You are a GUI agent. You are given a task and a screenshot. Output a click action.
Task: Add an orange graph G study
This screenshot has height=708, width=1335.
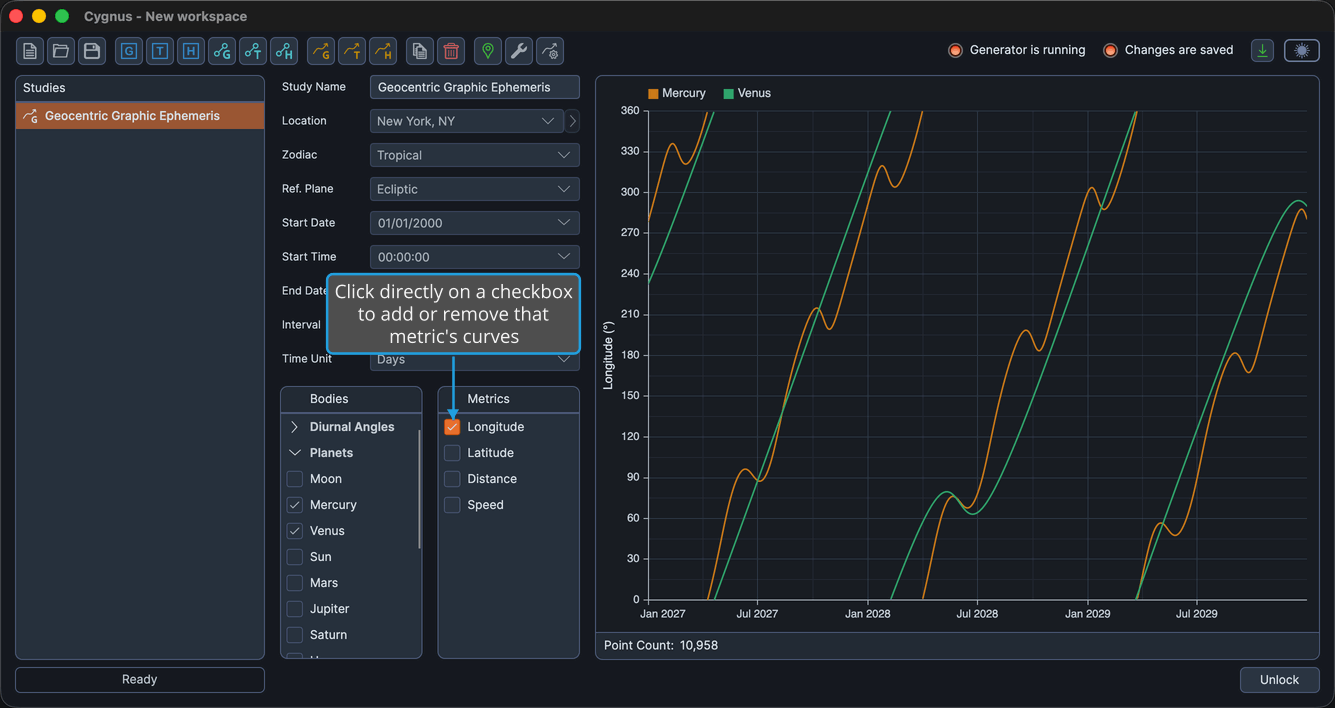tap(321, 51)
